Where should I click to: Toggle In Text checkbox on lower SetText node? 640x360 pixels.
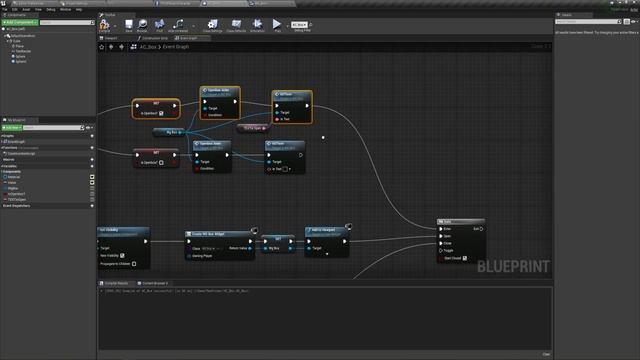(285, 169)
